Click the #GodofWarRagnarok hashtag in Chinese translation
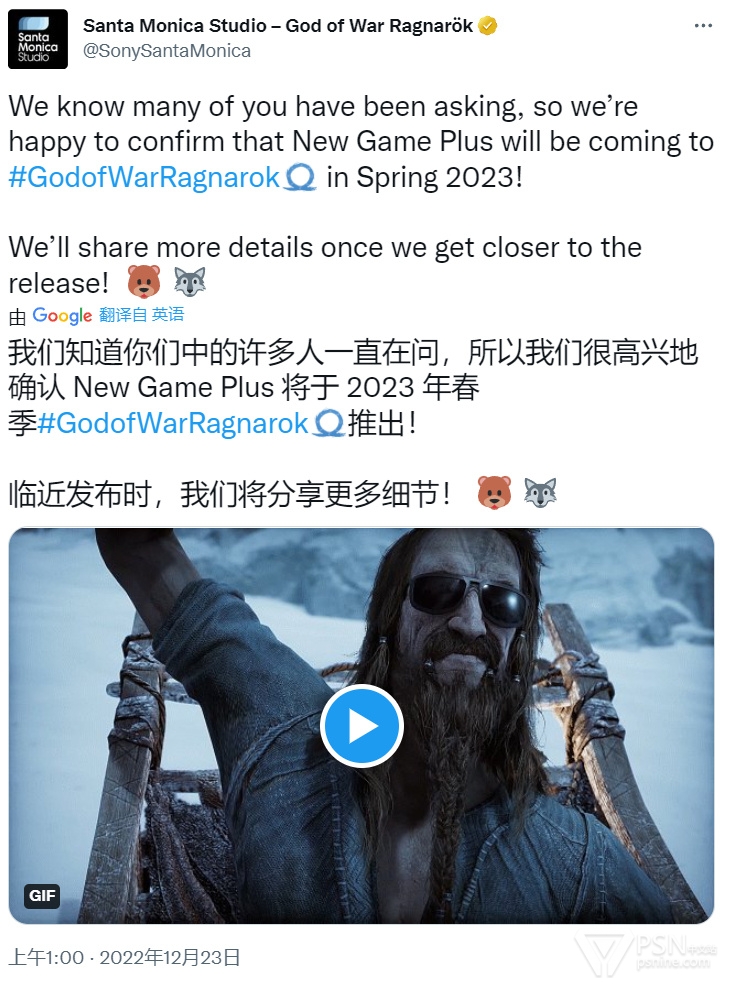Image resolution: width=729 pixels, height=989 pixels. (x=173, y=423)
